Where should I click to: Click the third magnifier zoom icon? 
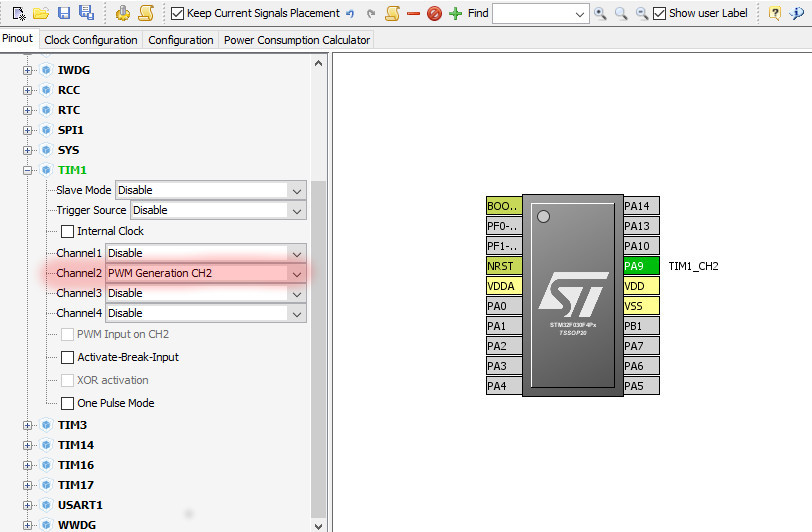642,13
